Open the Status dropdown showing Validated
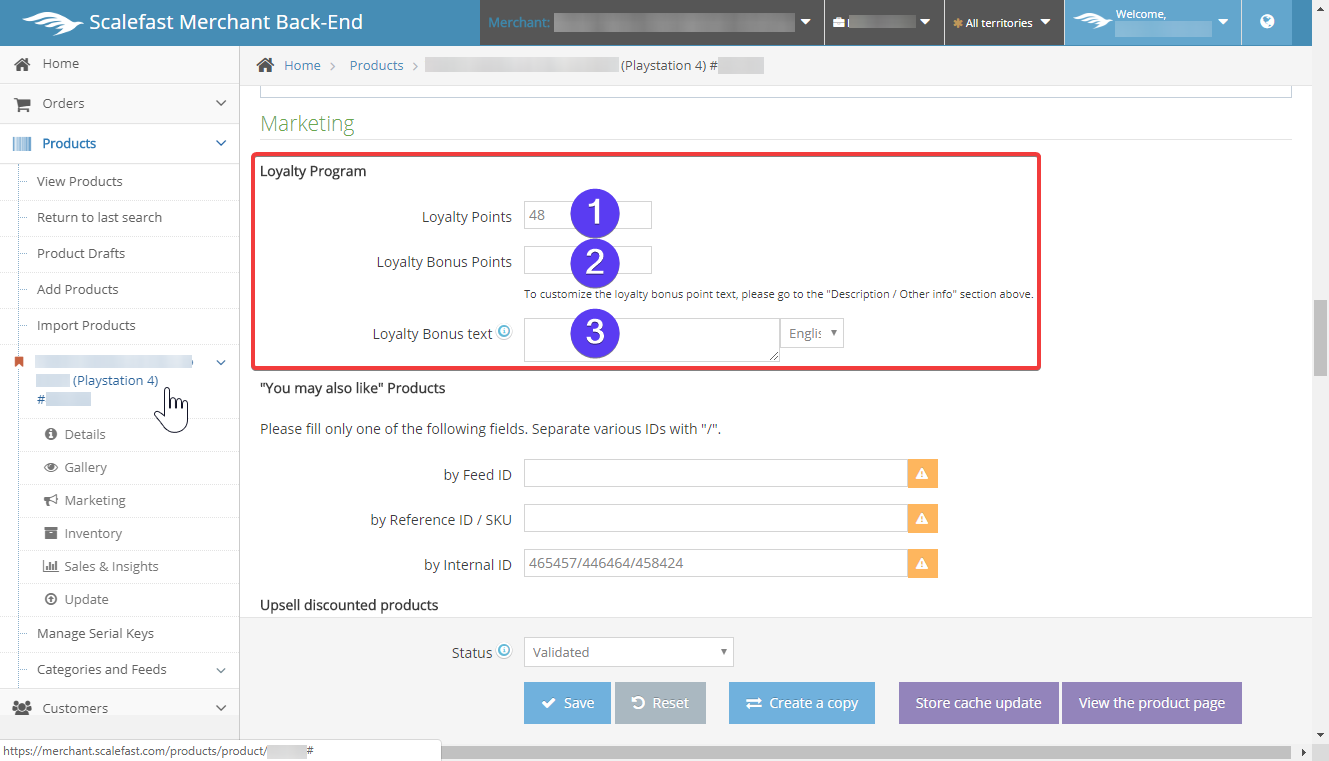This screenshot has height=761, width=1329. tap(628, 652)
